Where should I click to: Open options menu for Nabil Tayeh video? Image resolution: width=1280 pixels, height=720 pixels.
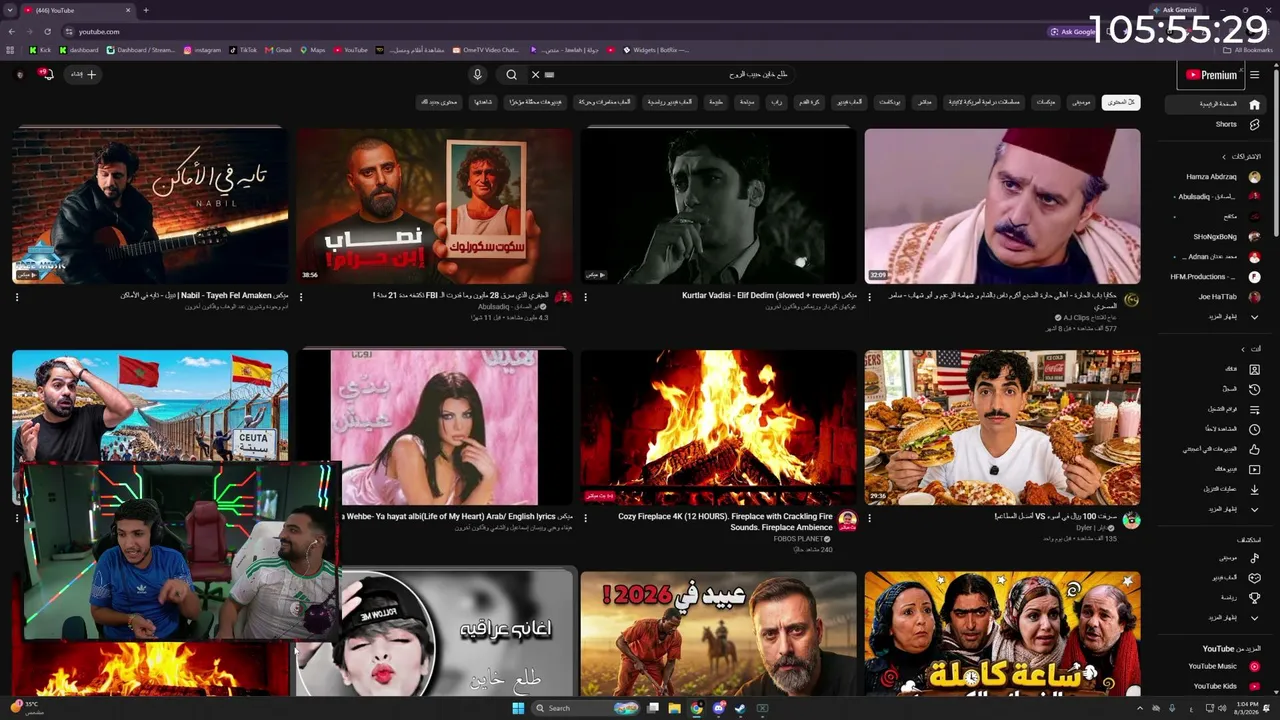(x=17, y=297)
